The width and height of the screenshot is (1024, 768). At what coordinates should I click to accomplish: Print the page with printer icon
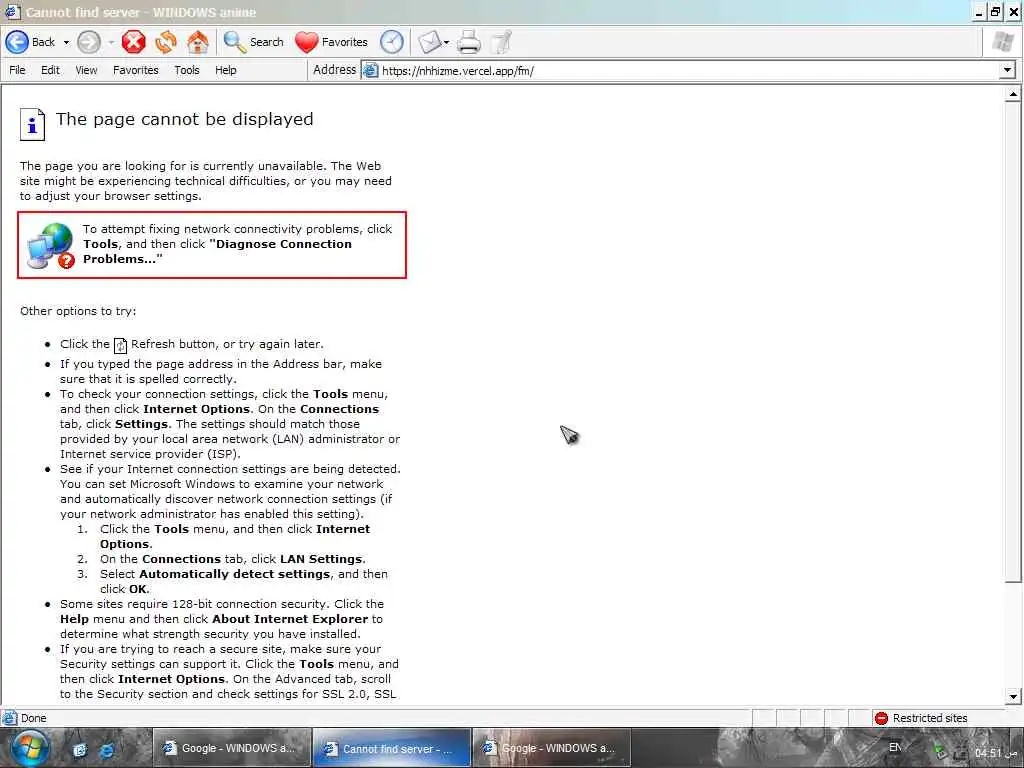(x=469, y=42)
